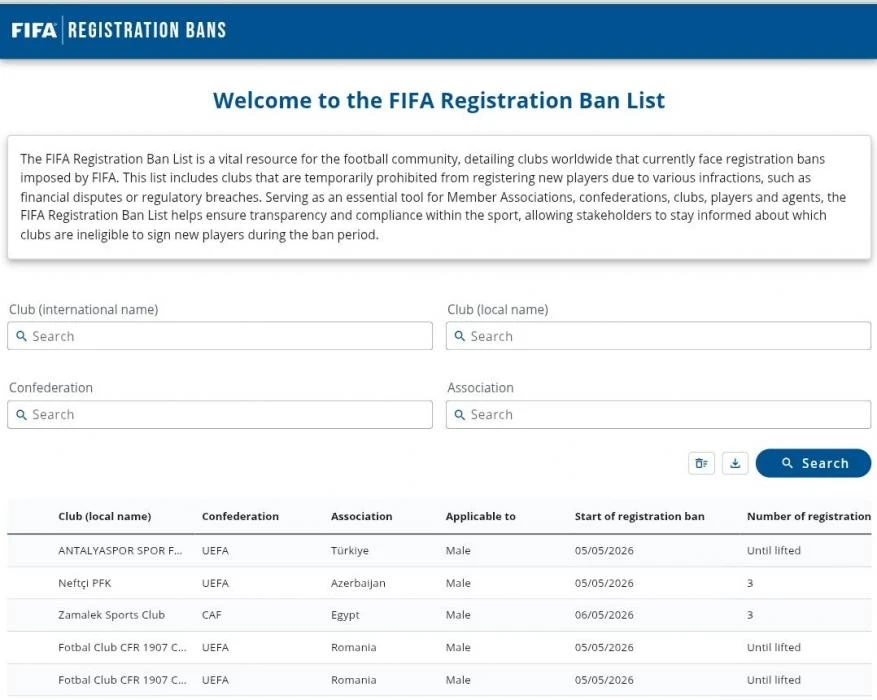Open the Confederation search dropdown
This screenshot has height=700, width=877.
click(x=220, y=415)
